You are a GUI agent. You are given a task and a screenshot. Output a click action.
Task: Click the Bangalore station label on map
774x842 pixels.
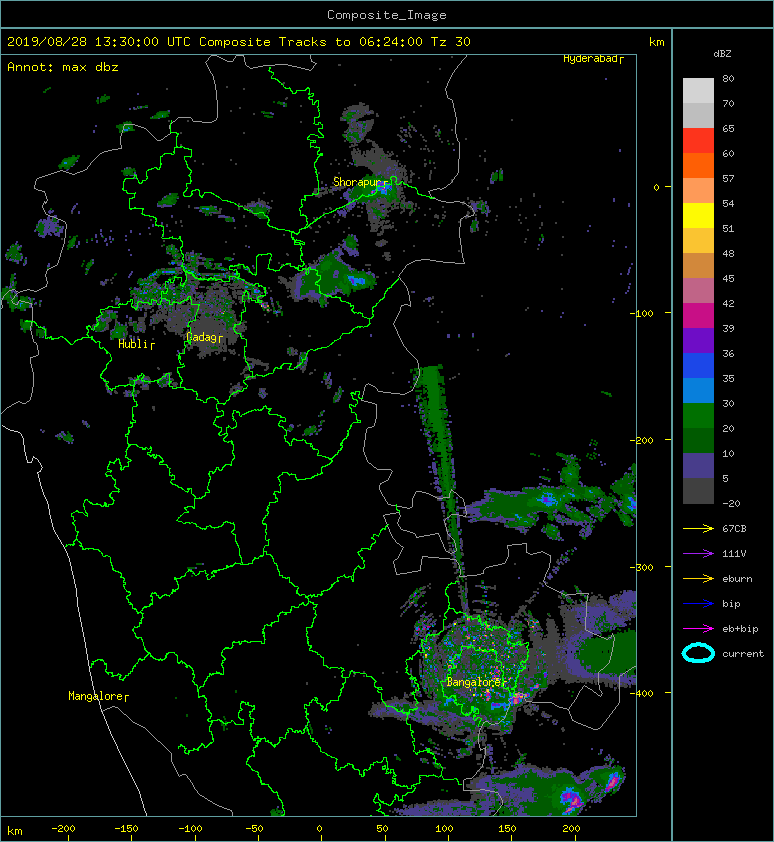click(x=476, y=682)
